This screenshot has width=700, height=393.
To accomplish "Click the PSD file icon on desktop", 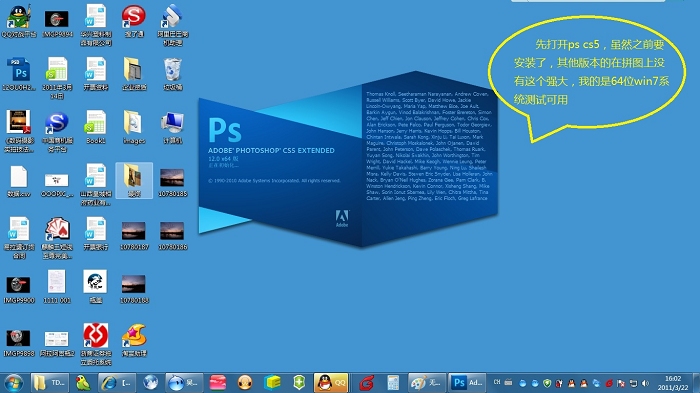I will [19, 74].
